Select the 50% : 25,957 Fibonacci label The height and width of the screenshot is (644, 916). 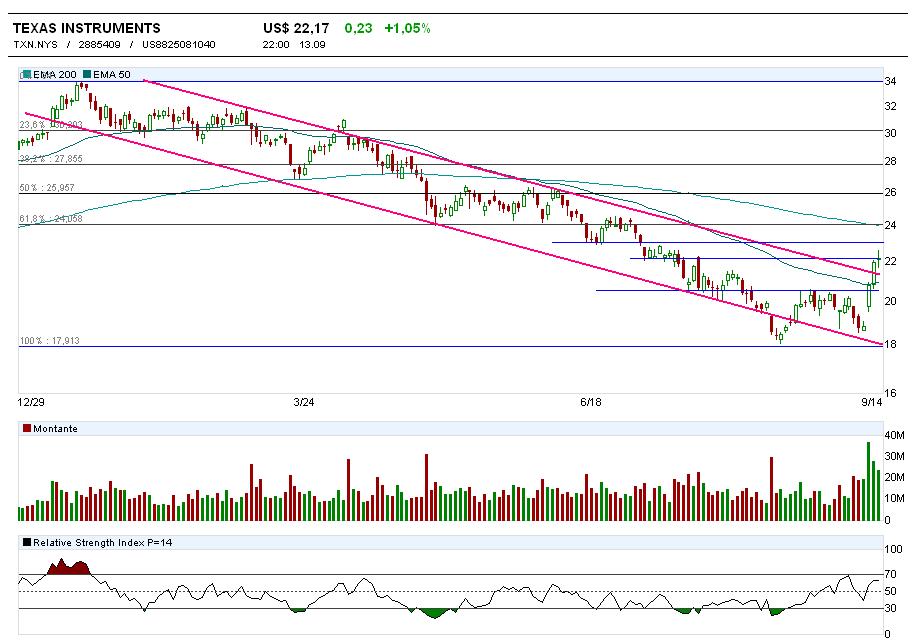click(x=47, y=188)
